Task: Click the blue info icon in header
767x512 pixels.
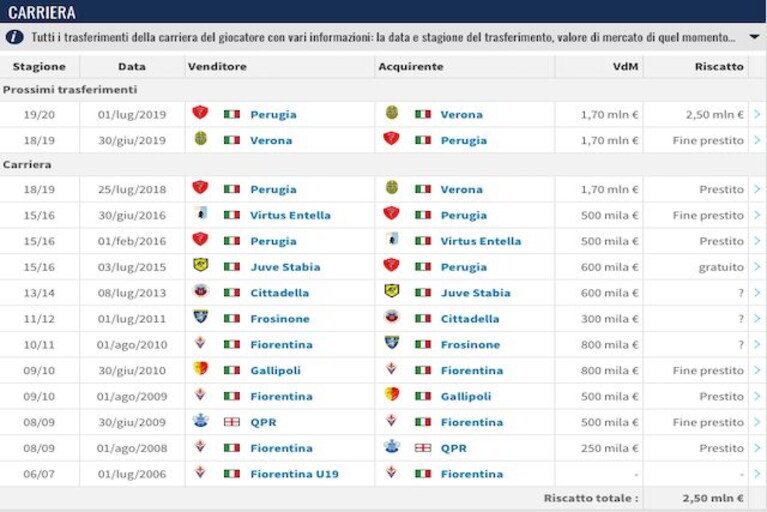Action: click(15, 37)
